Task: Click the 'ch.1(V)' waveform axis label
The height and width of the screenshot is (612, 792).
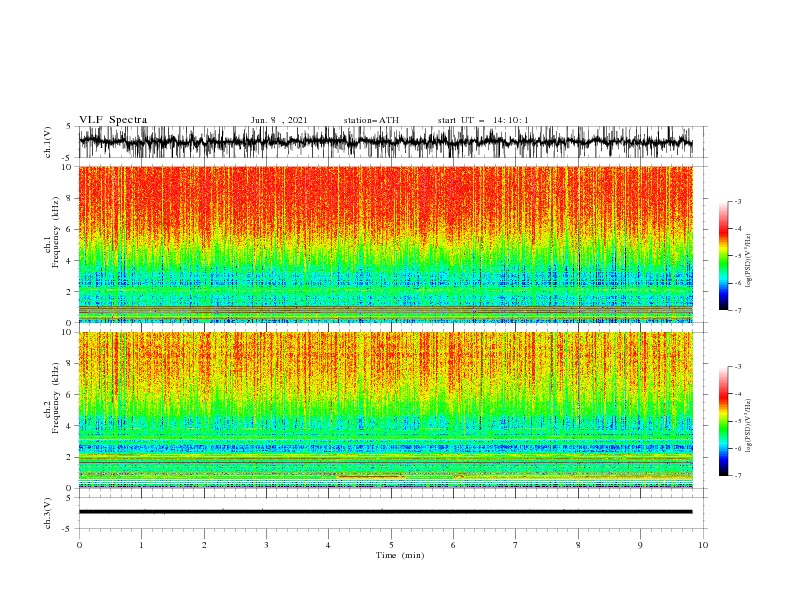Action: click(x=48, y=142)
